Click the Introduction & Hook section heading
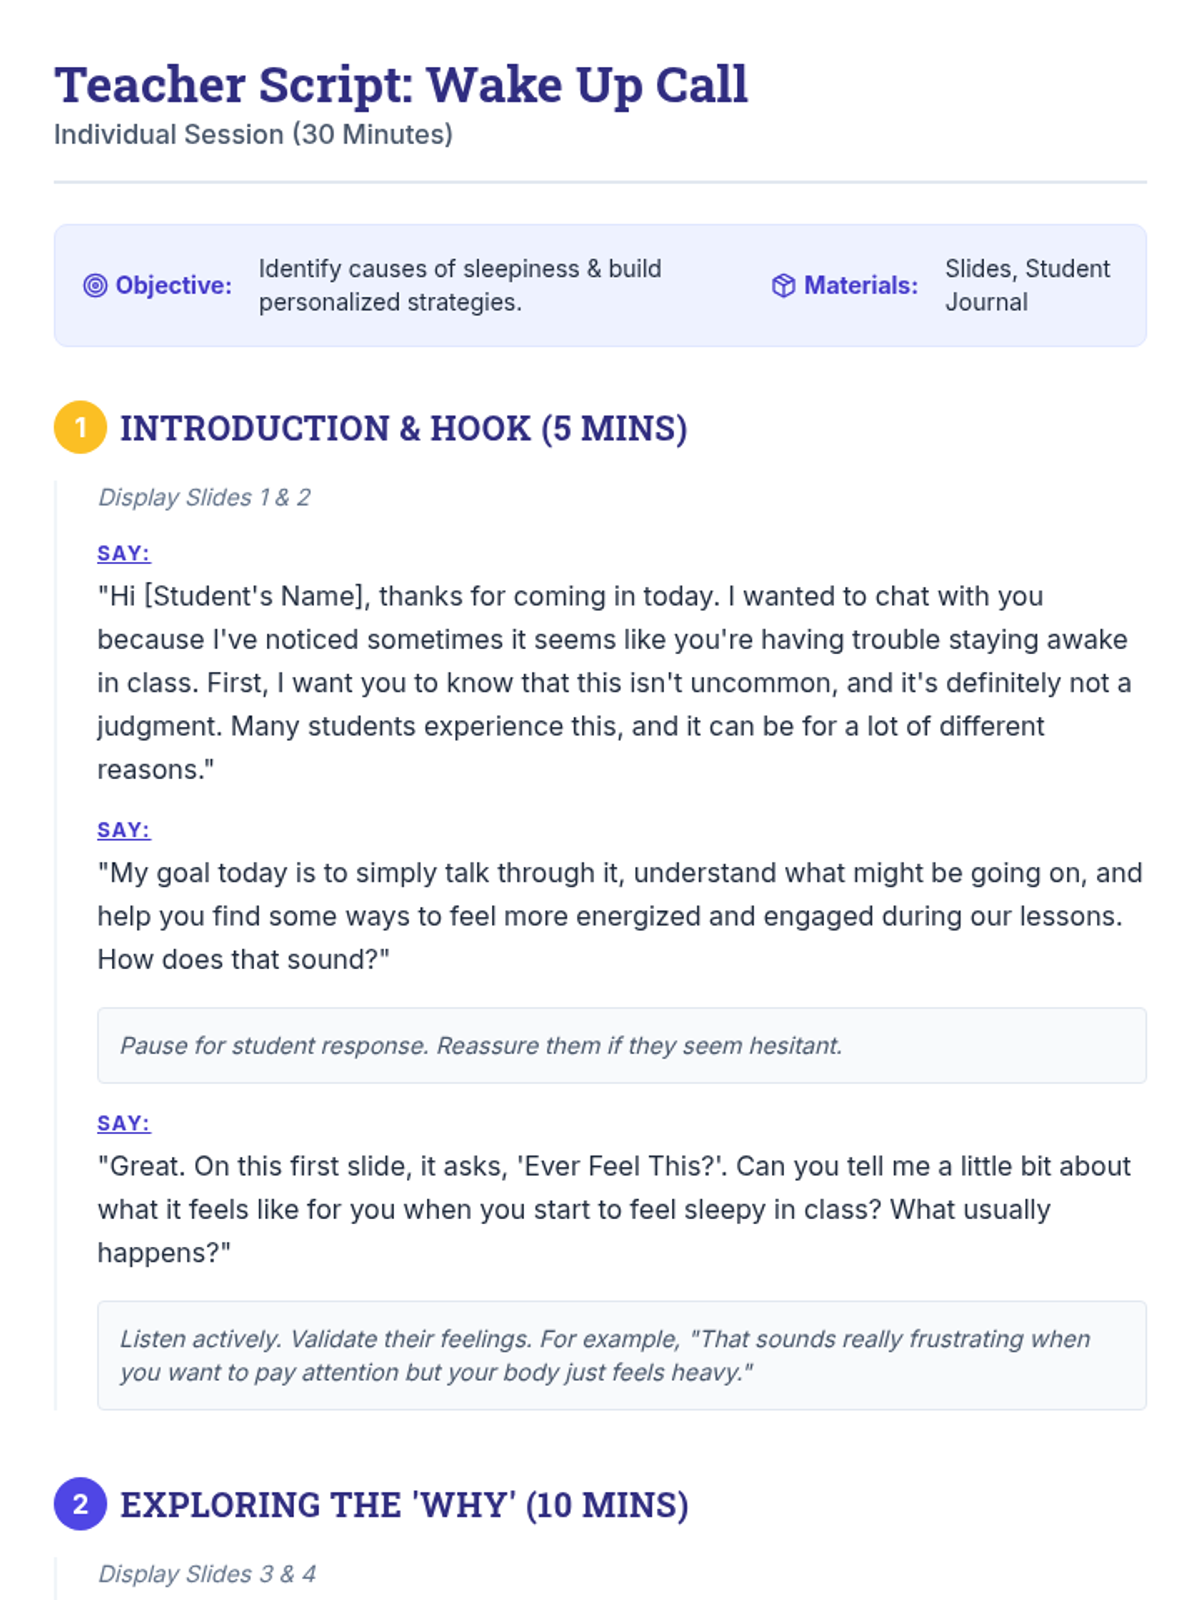Image resolution: width=1200 pixels, height=1600 pixels. 404,428
